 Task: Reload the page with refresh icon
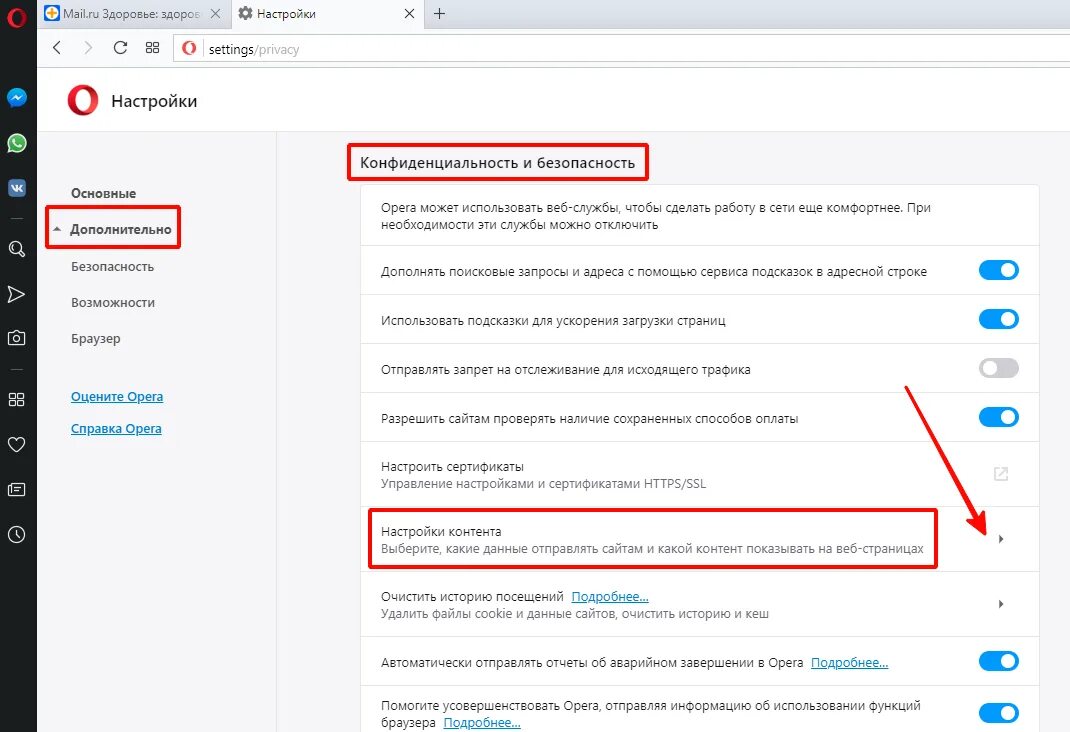120,47
